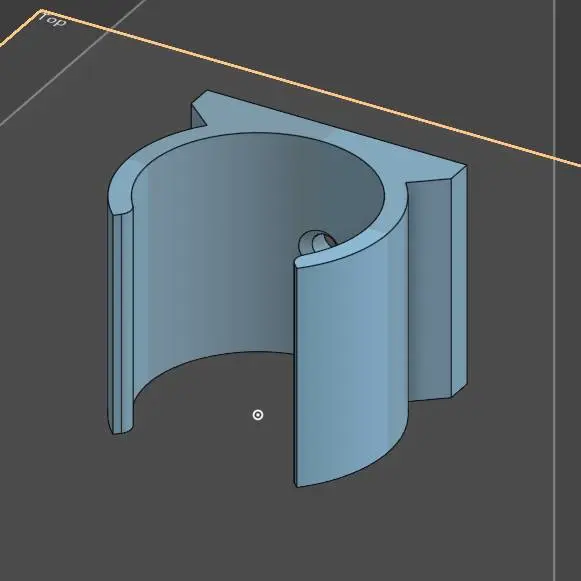Click the "Top" plane label
The width and height of the screenshot is (581, 581).
[x=53, y=20]
